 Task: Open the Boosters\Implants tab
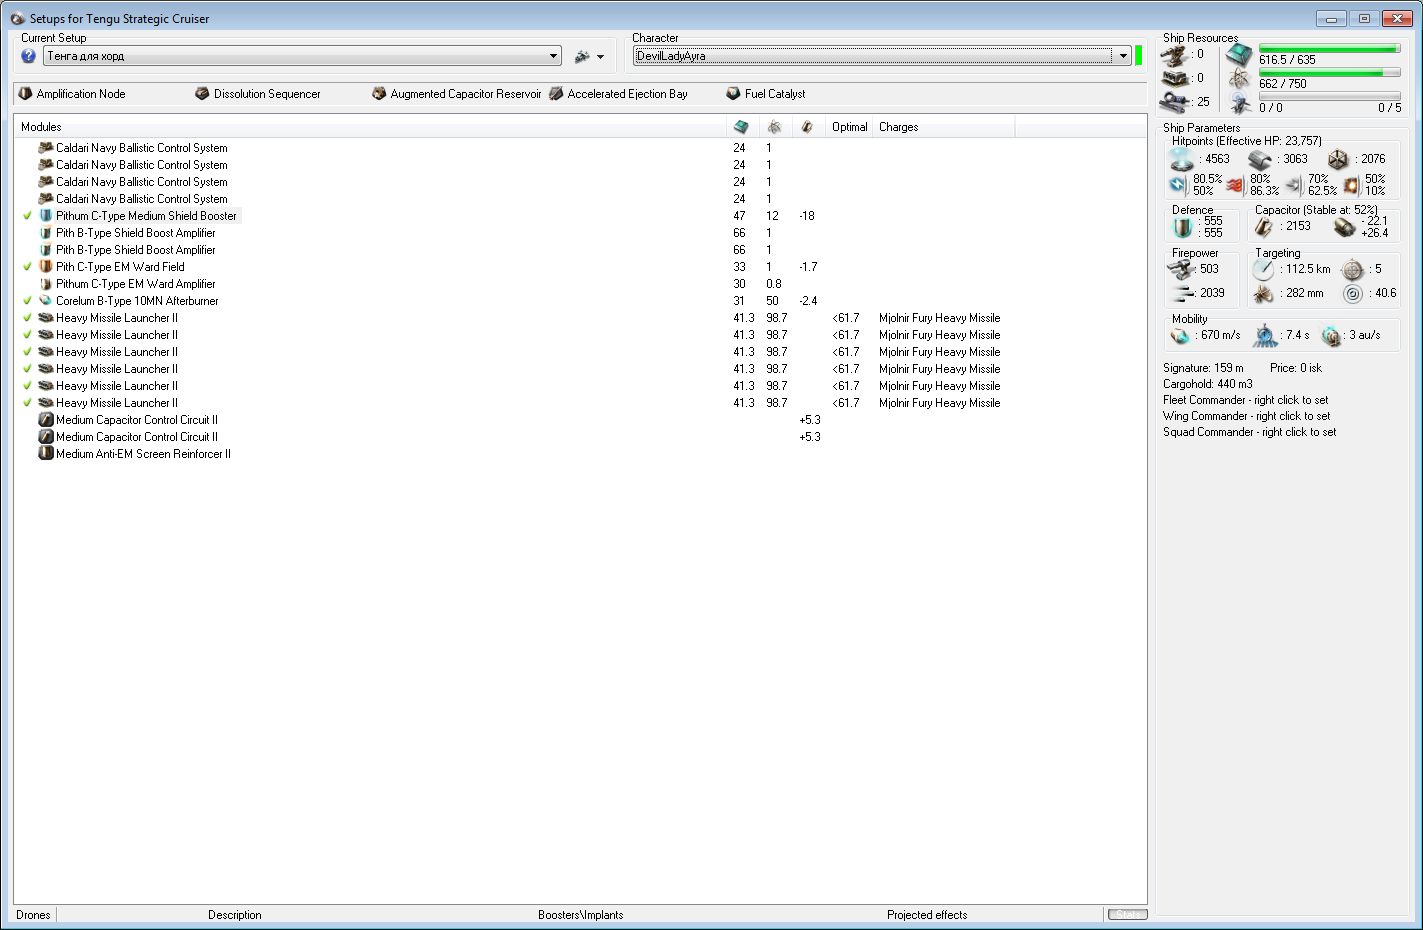pyautogui.click(x=580, y=915)
